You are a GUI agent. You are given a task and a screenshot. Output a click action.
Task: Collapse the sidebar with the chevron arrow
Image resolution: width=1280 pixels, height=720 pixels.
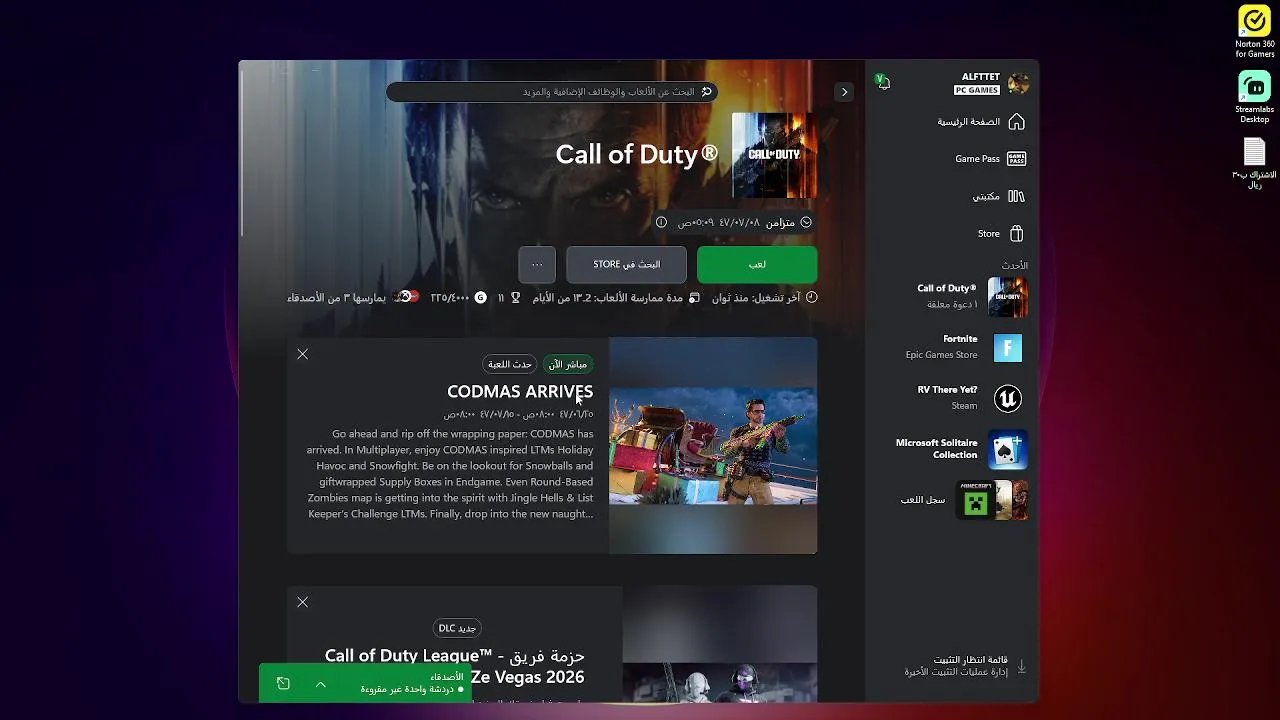pyautogui.click(x=844, y=92)
